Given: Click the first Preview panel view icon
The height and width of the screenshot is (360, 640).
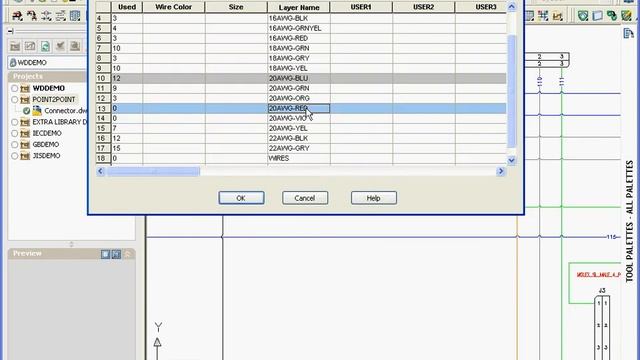Looking at the screenshot, I should tap(105, 254).
